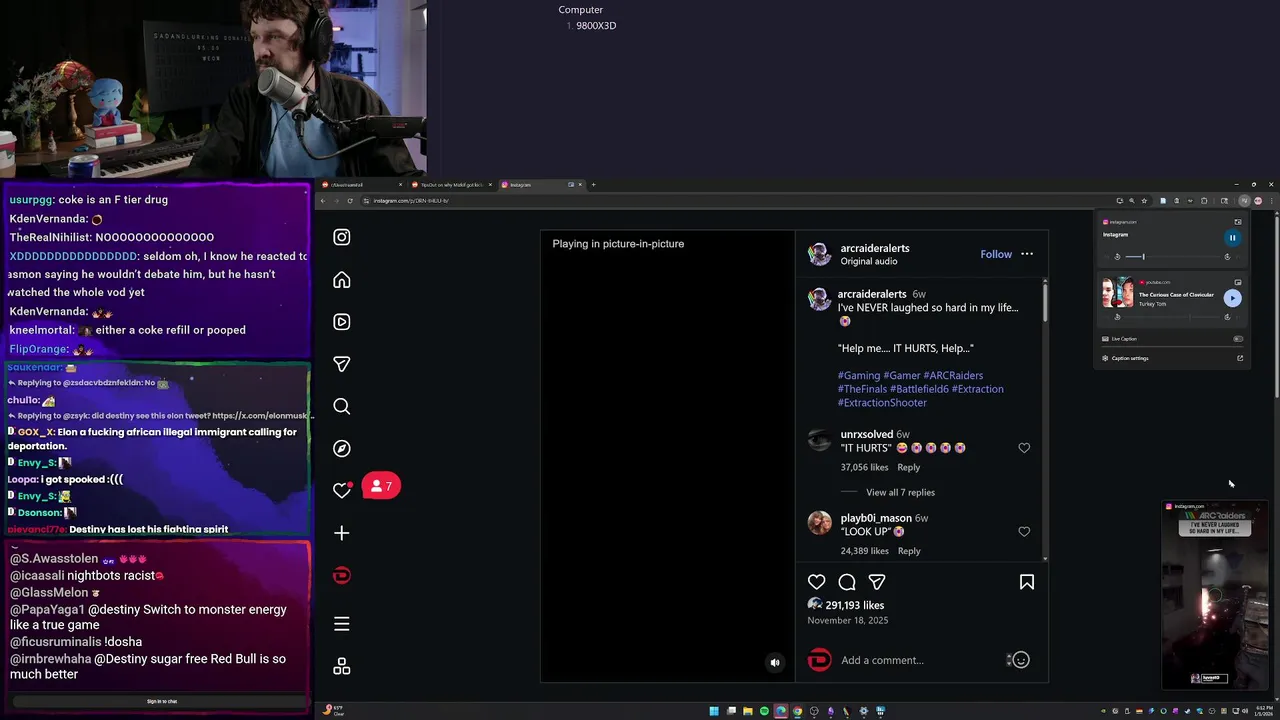Click the picture-in-picture video thumbnail
The height and width of the screenshot is (720, 1280).
pyautogui.click(x=1215, y=596)
